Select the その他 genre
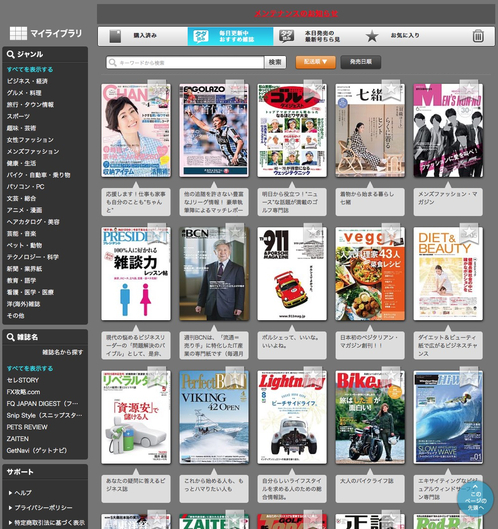Screen dimensions: 498x529 click(x=16, y=315)
